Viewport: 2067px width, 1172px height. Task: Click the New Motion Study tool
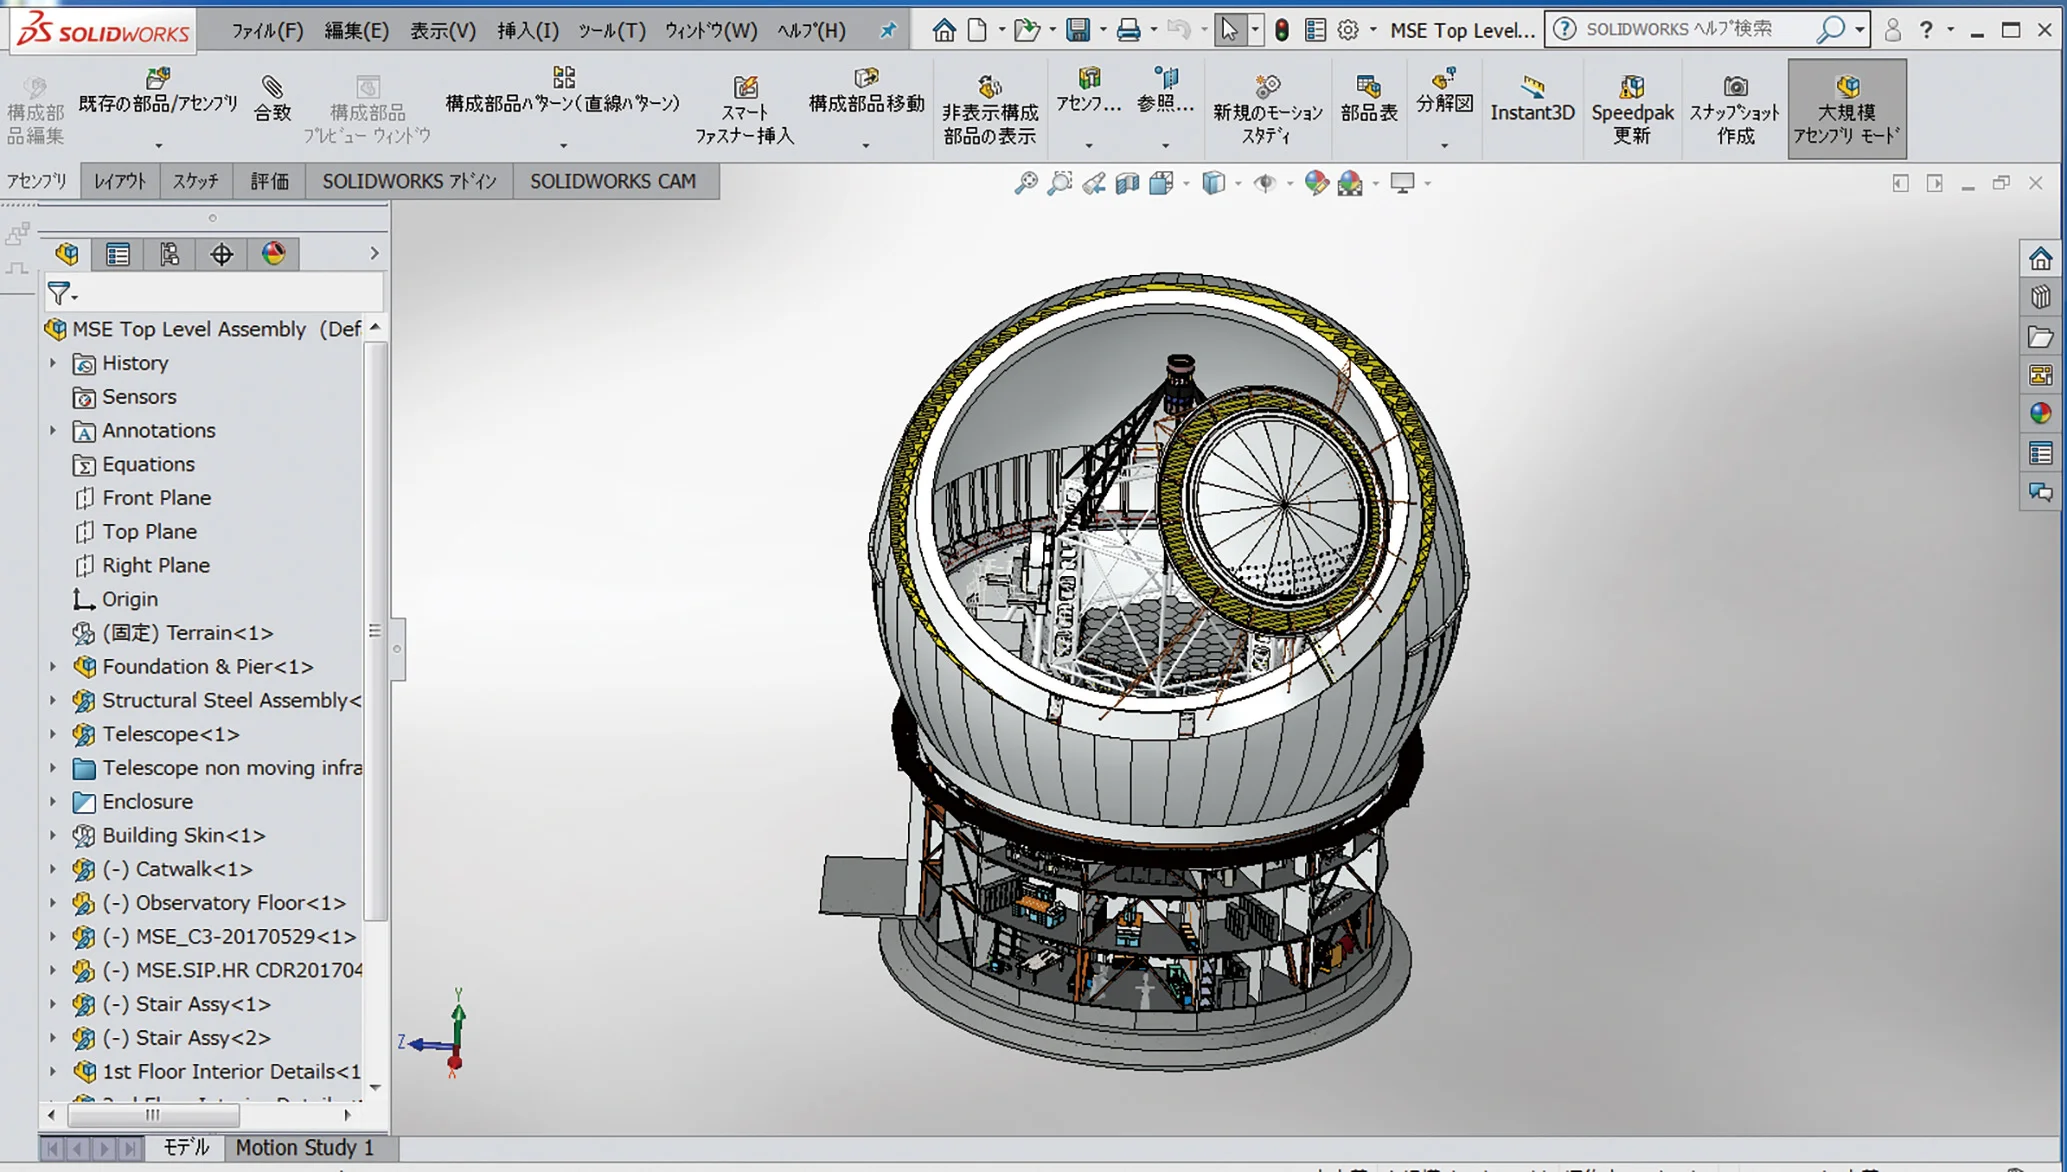(x=1267, y=110)
